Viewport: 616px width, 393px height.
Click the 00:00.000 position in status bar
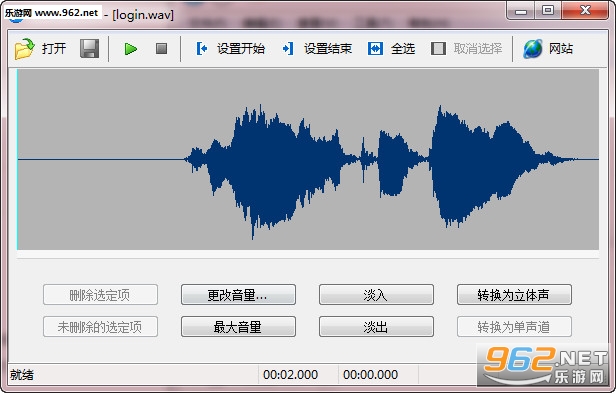pyautogui.click(x=370, y=375)
